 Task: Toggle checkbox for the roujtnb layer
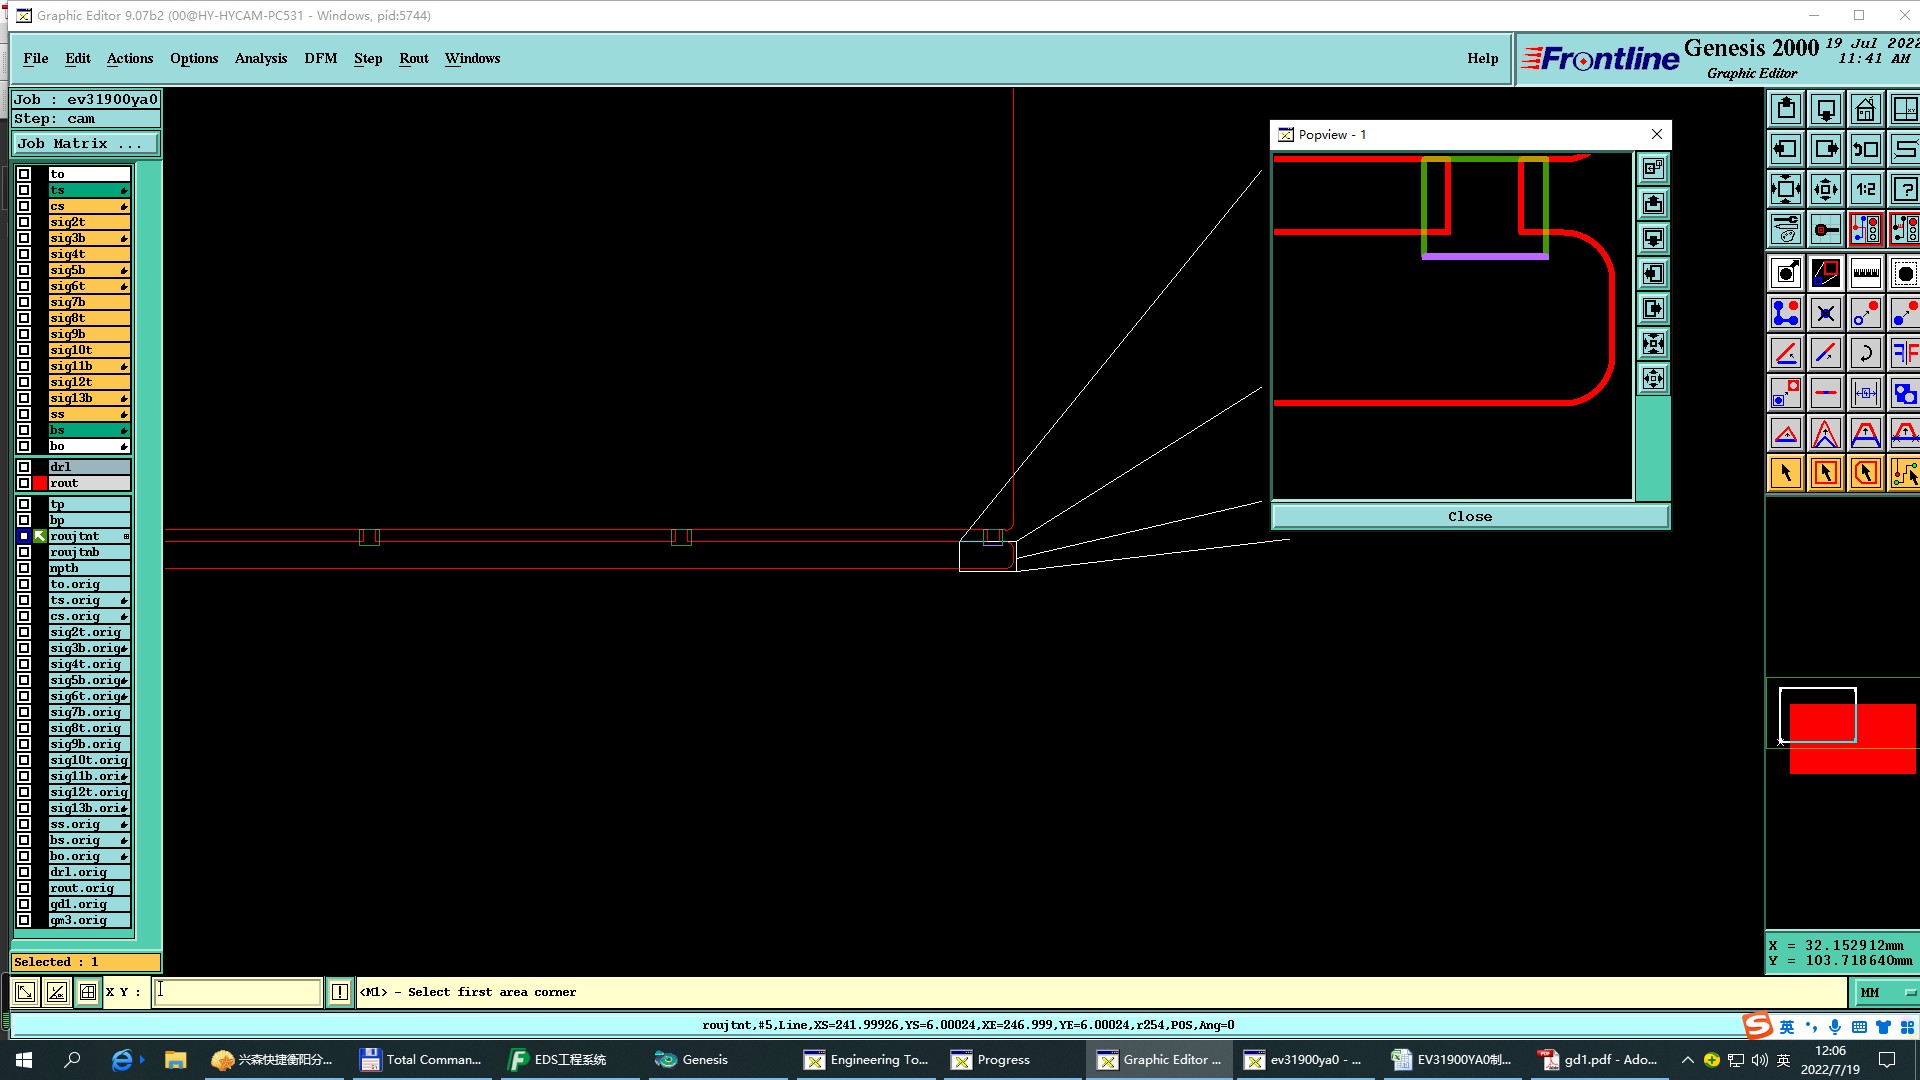click(x=24, y=552)
